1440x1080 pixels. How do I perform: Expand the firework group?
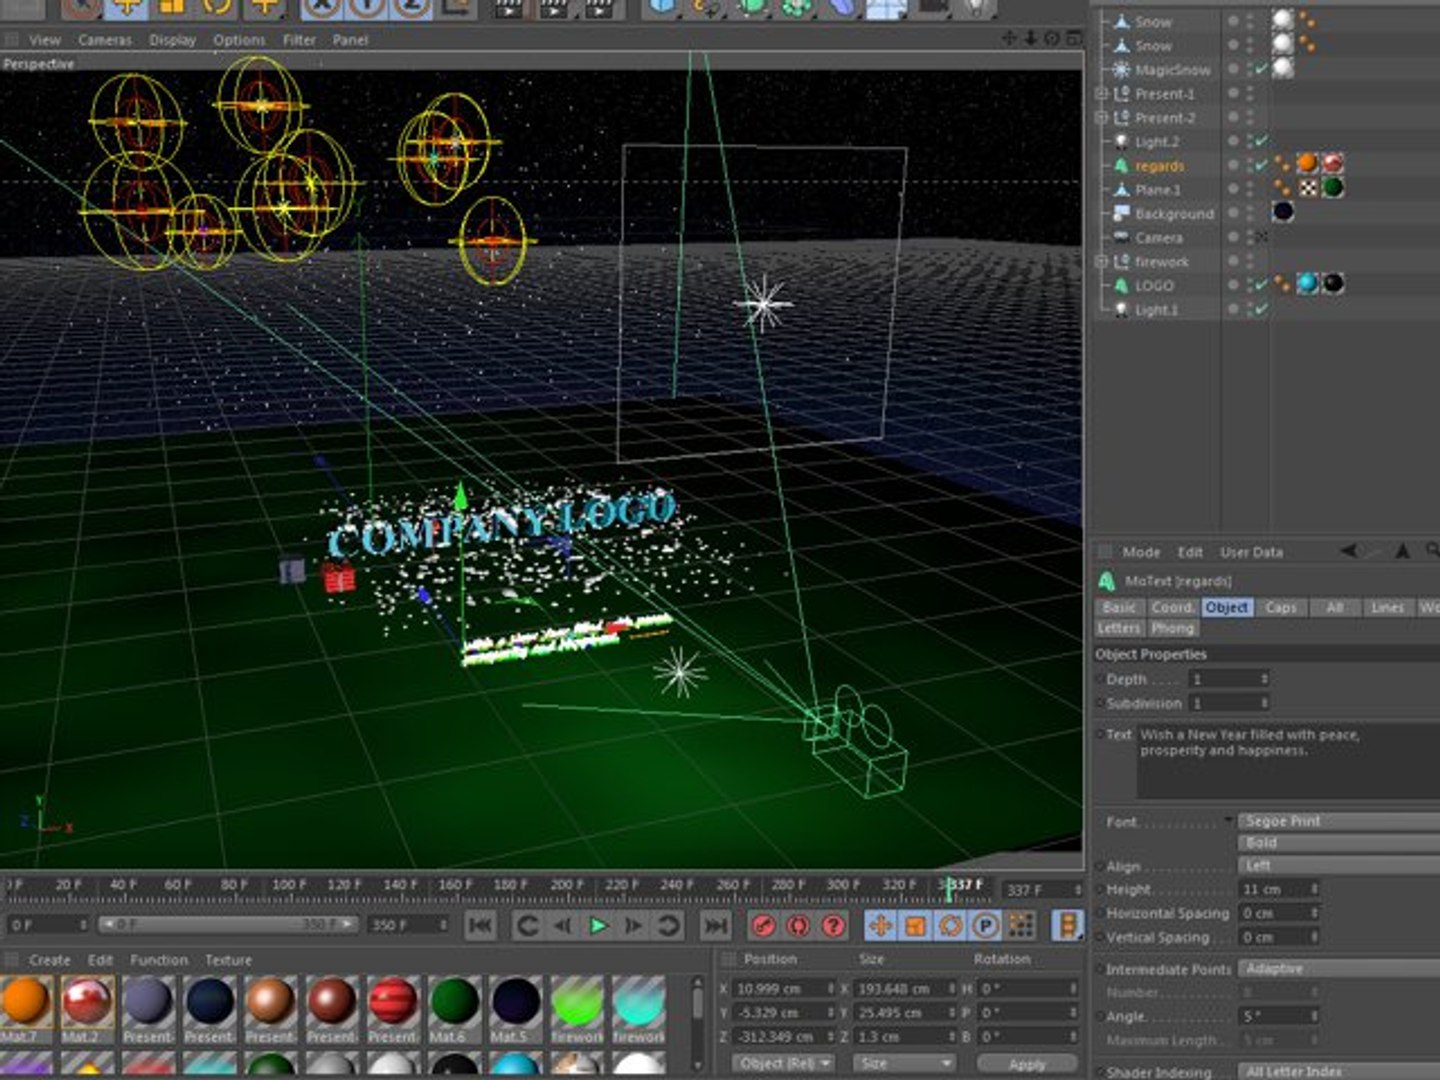coord(1101,262)
